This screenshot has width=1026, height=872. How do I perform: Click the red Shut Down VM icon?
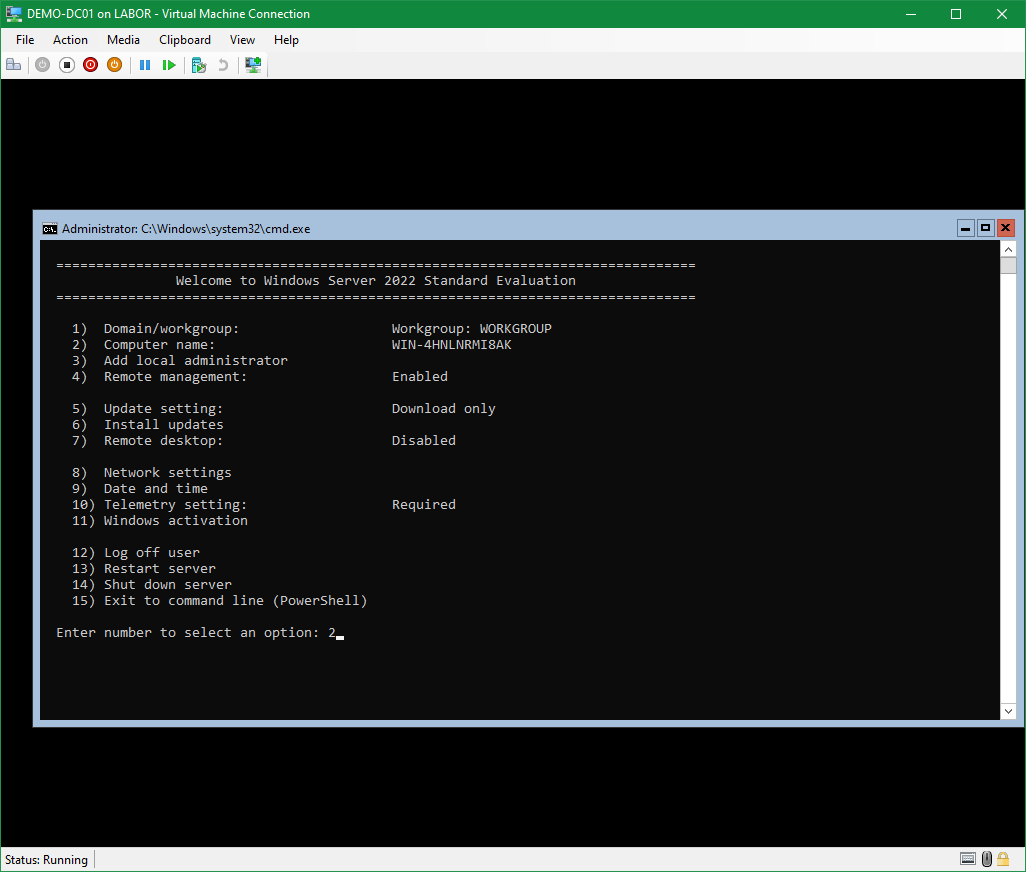(91, 65)
